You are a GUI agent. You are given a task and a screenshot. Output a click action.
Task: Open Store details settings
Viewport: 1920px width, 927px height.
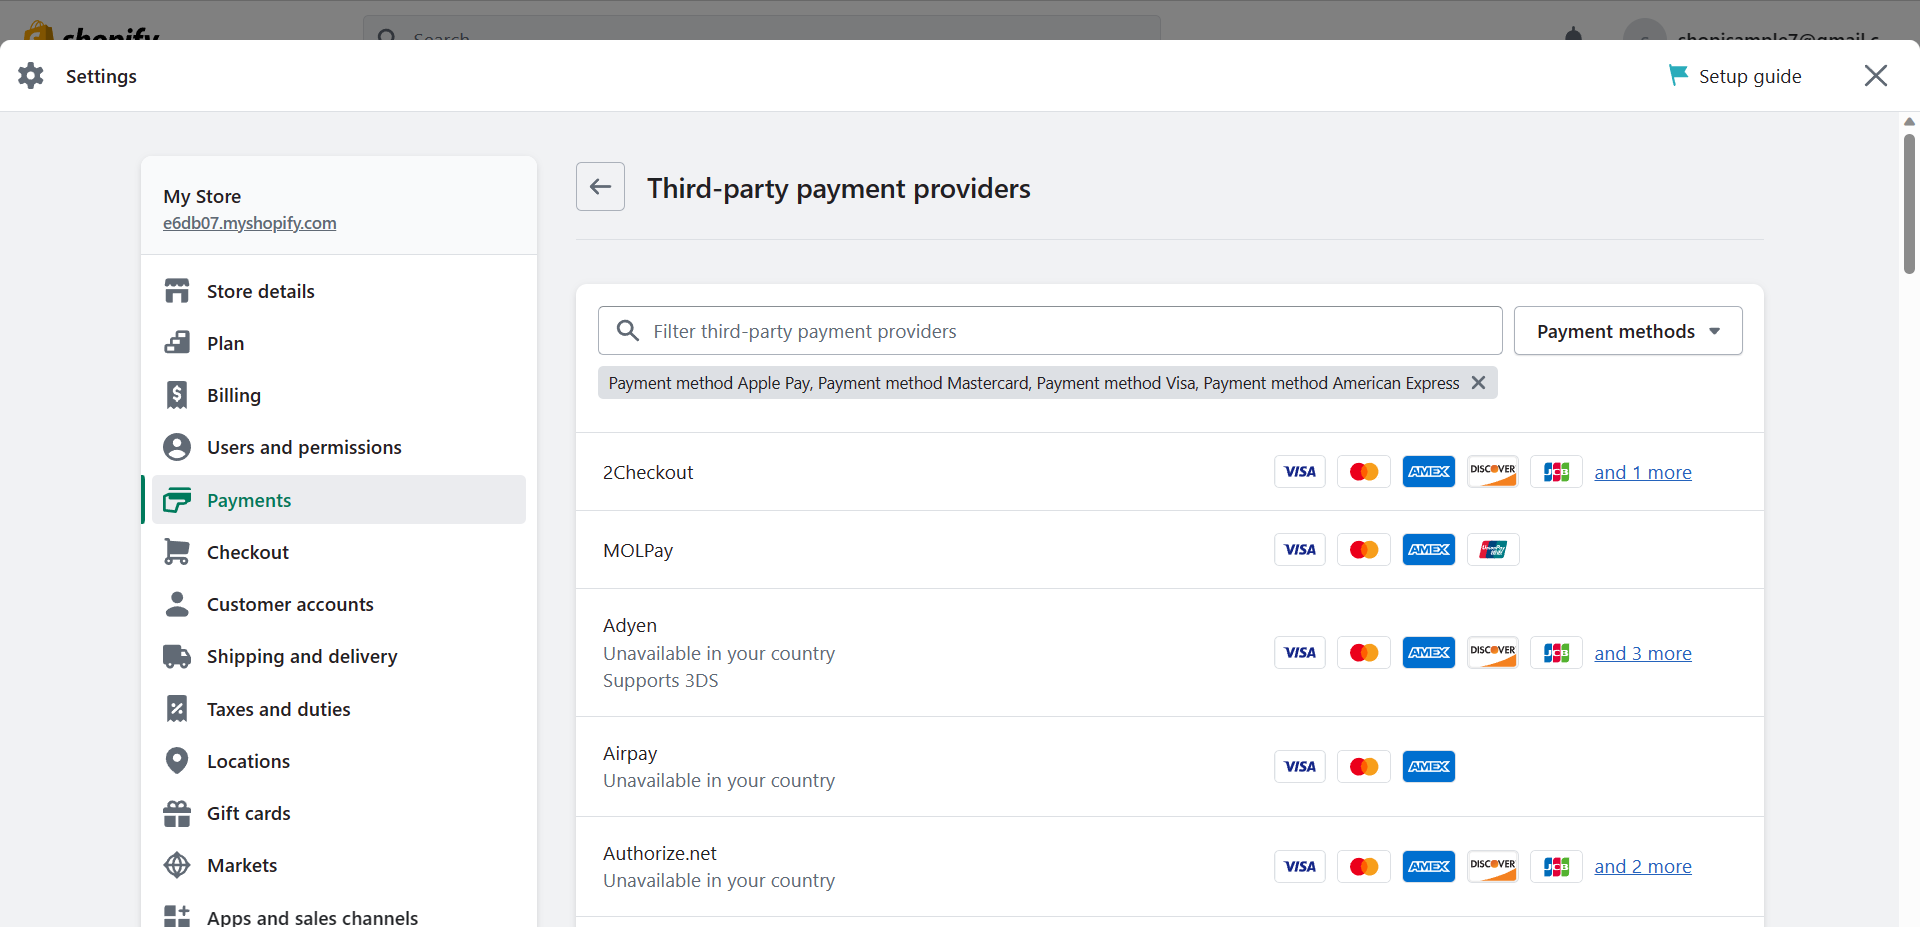tap(339, 291)
